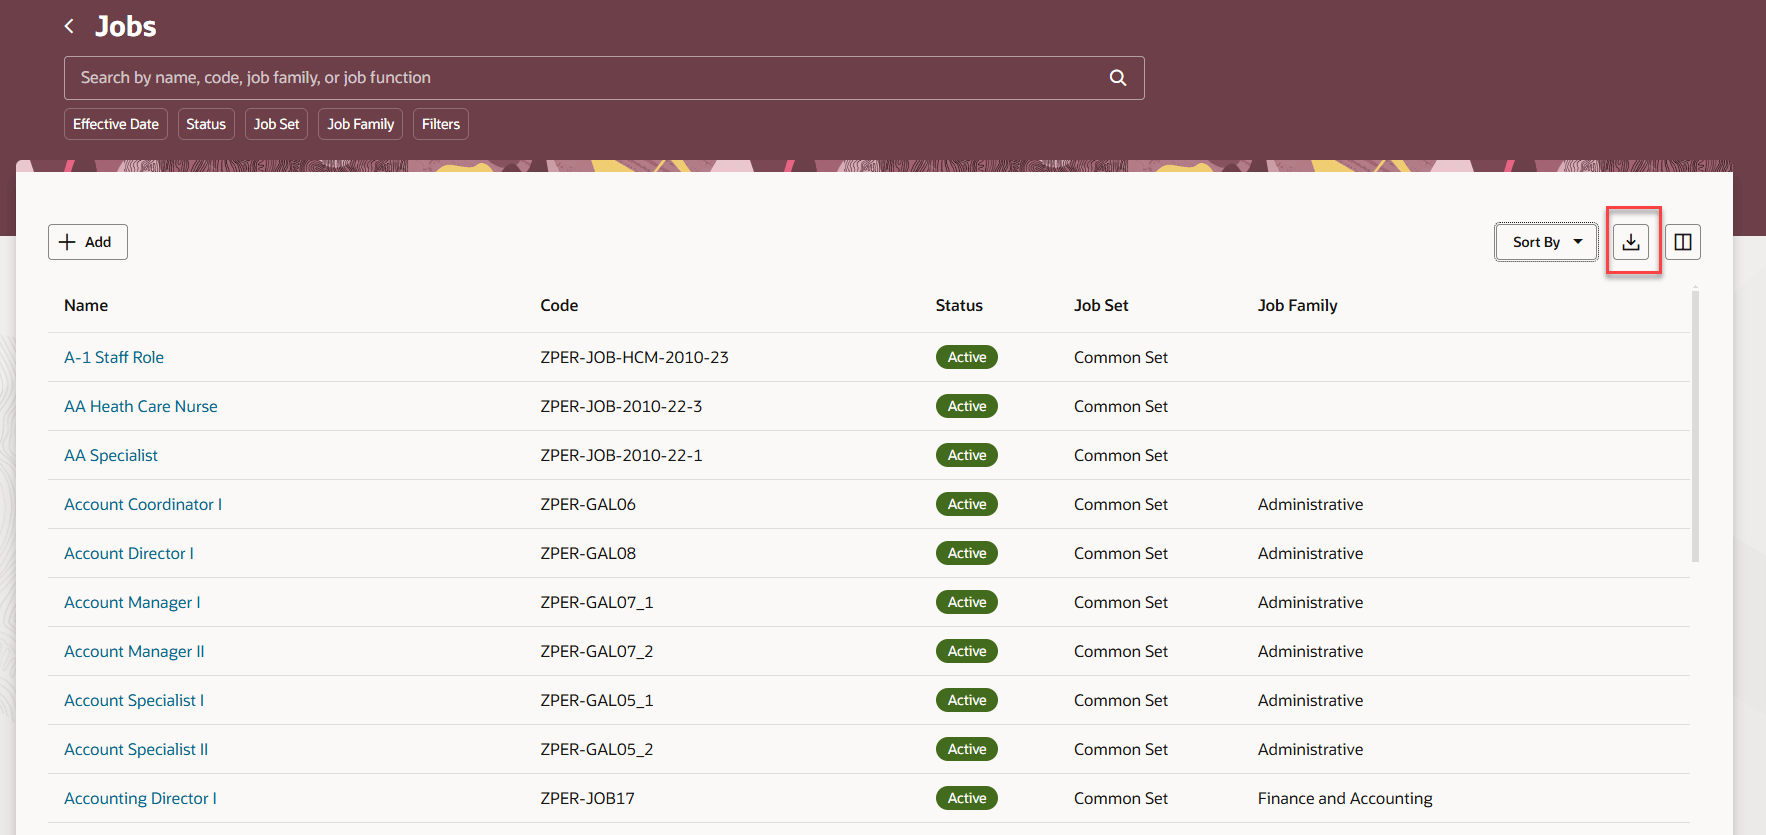Image resolution: width=1766 pixels, height=835 pixels.
Task: Select code ZPER-JOB17
Action: pos(587,798)
